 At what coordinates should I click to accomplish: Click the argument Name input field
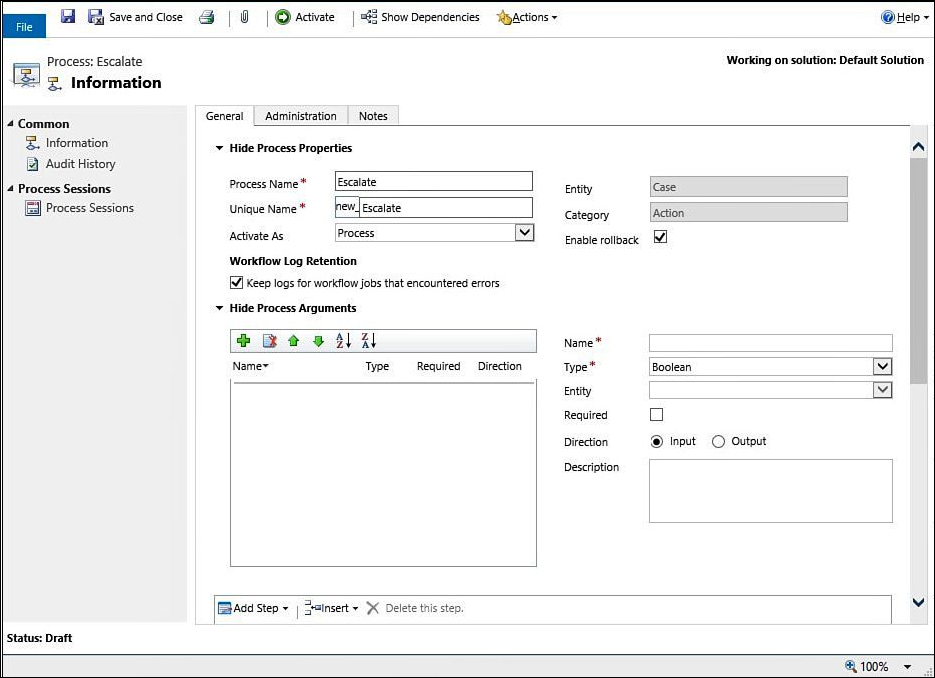click(x=770, y=343)
